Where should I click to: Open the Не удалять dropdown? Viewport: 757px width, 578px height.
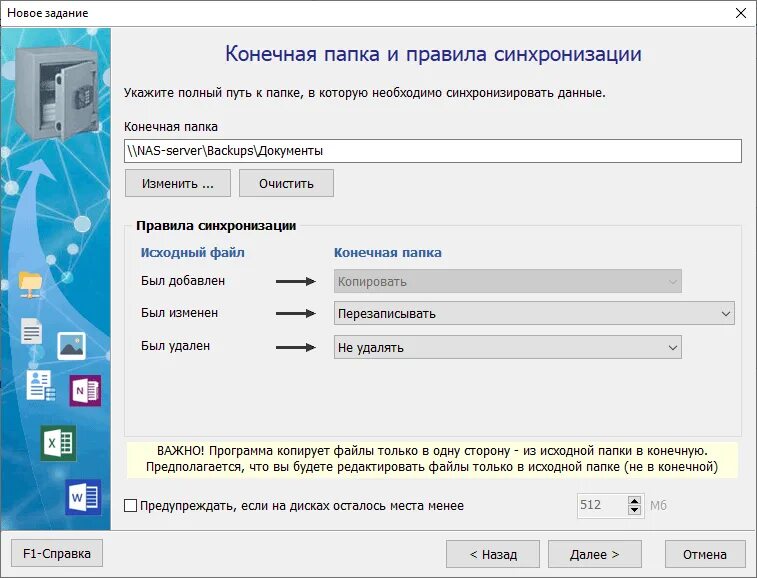(x=508, y=347)
